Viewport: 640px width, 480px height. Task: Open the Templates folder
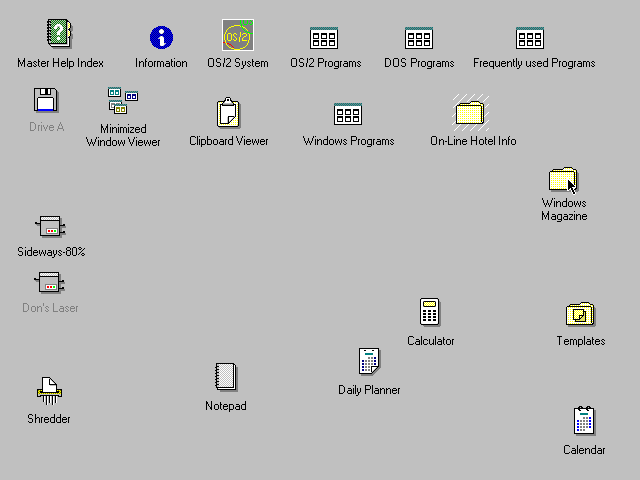[x=580, y=314]
